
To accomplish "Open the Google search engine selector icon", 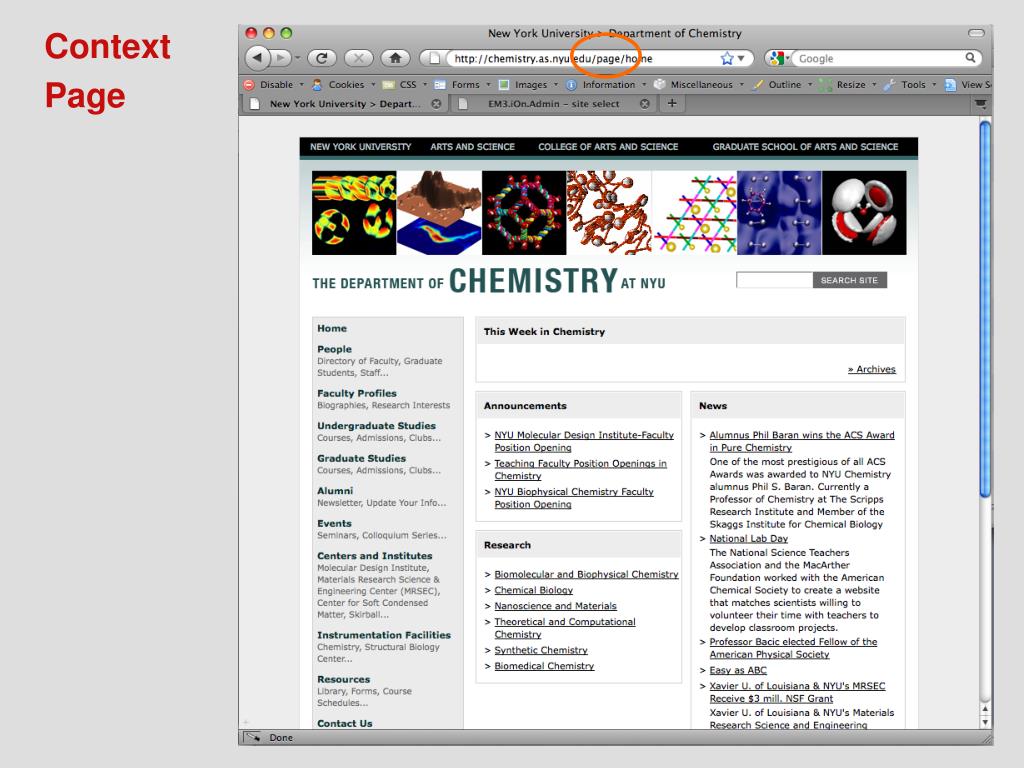I will [776, 58].
